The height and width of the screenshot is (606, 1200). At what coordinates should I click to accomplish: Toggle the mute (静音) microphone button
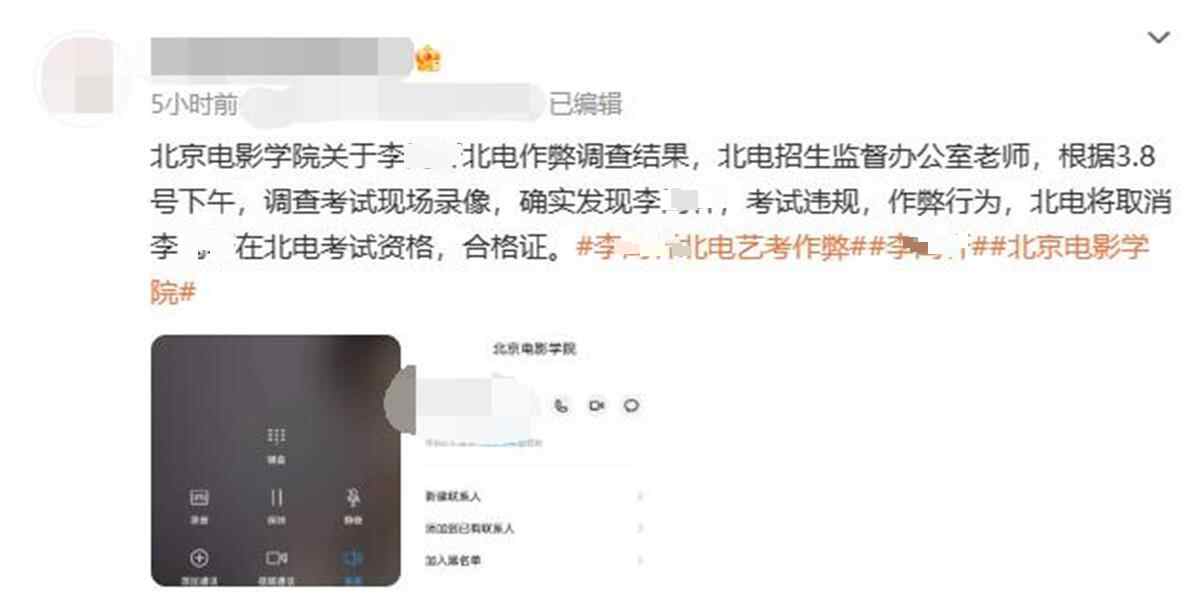pos(352,497)
